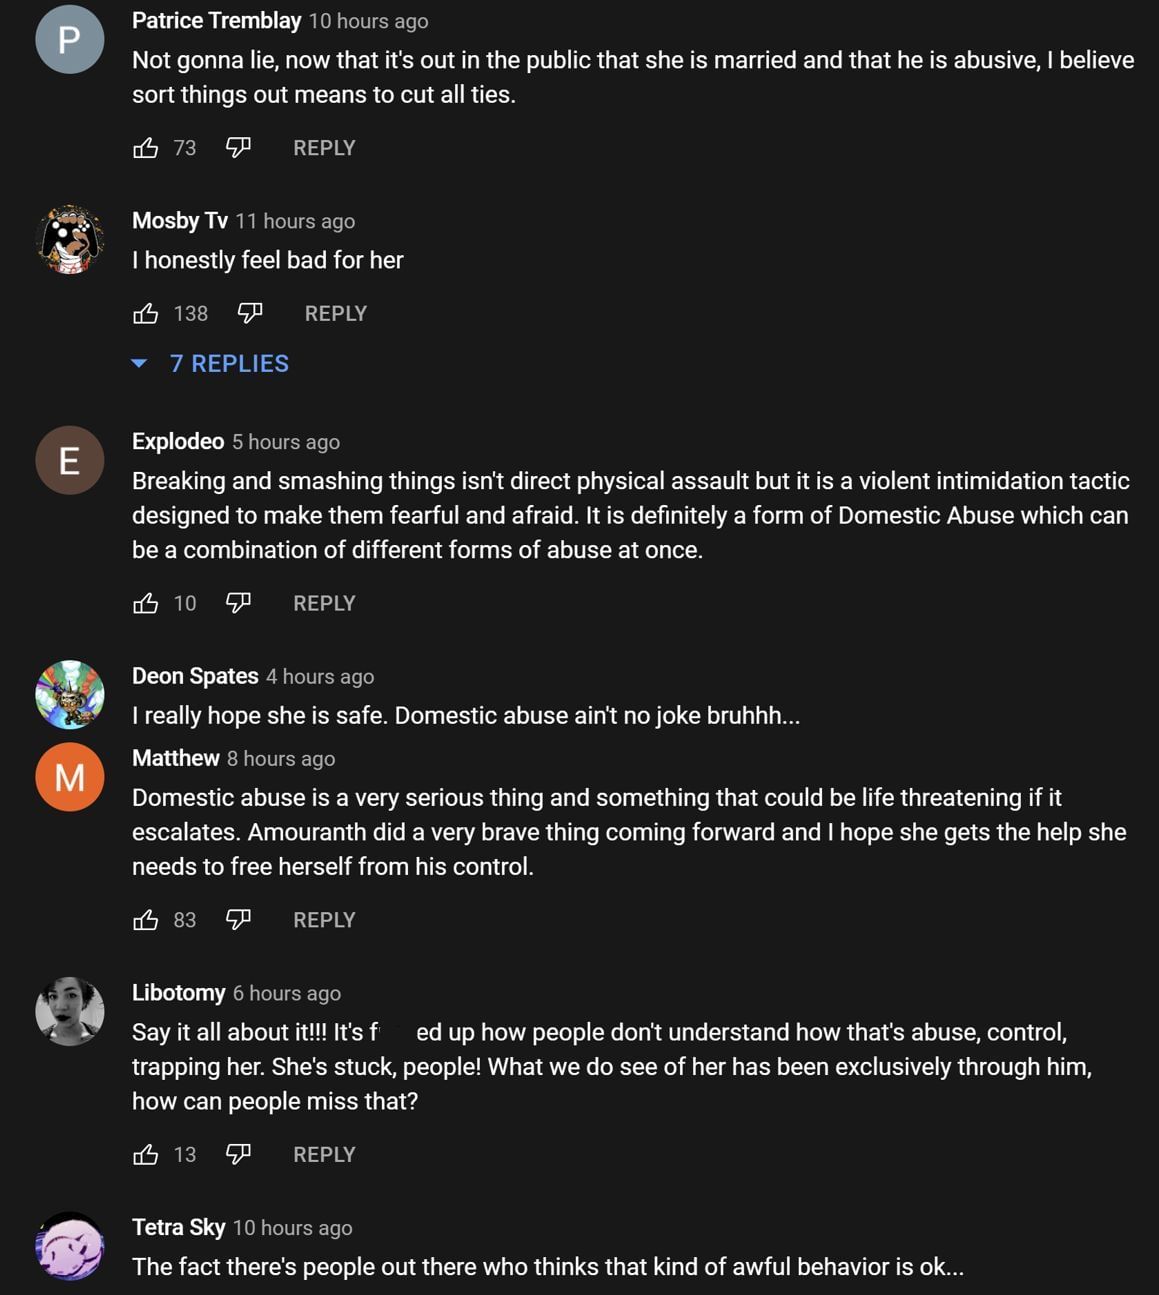Like Libotomy's comment

147,1154
